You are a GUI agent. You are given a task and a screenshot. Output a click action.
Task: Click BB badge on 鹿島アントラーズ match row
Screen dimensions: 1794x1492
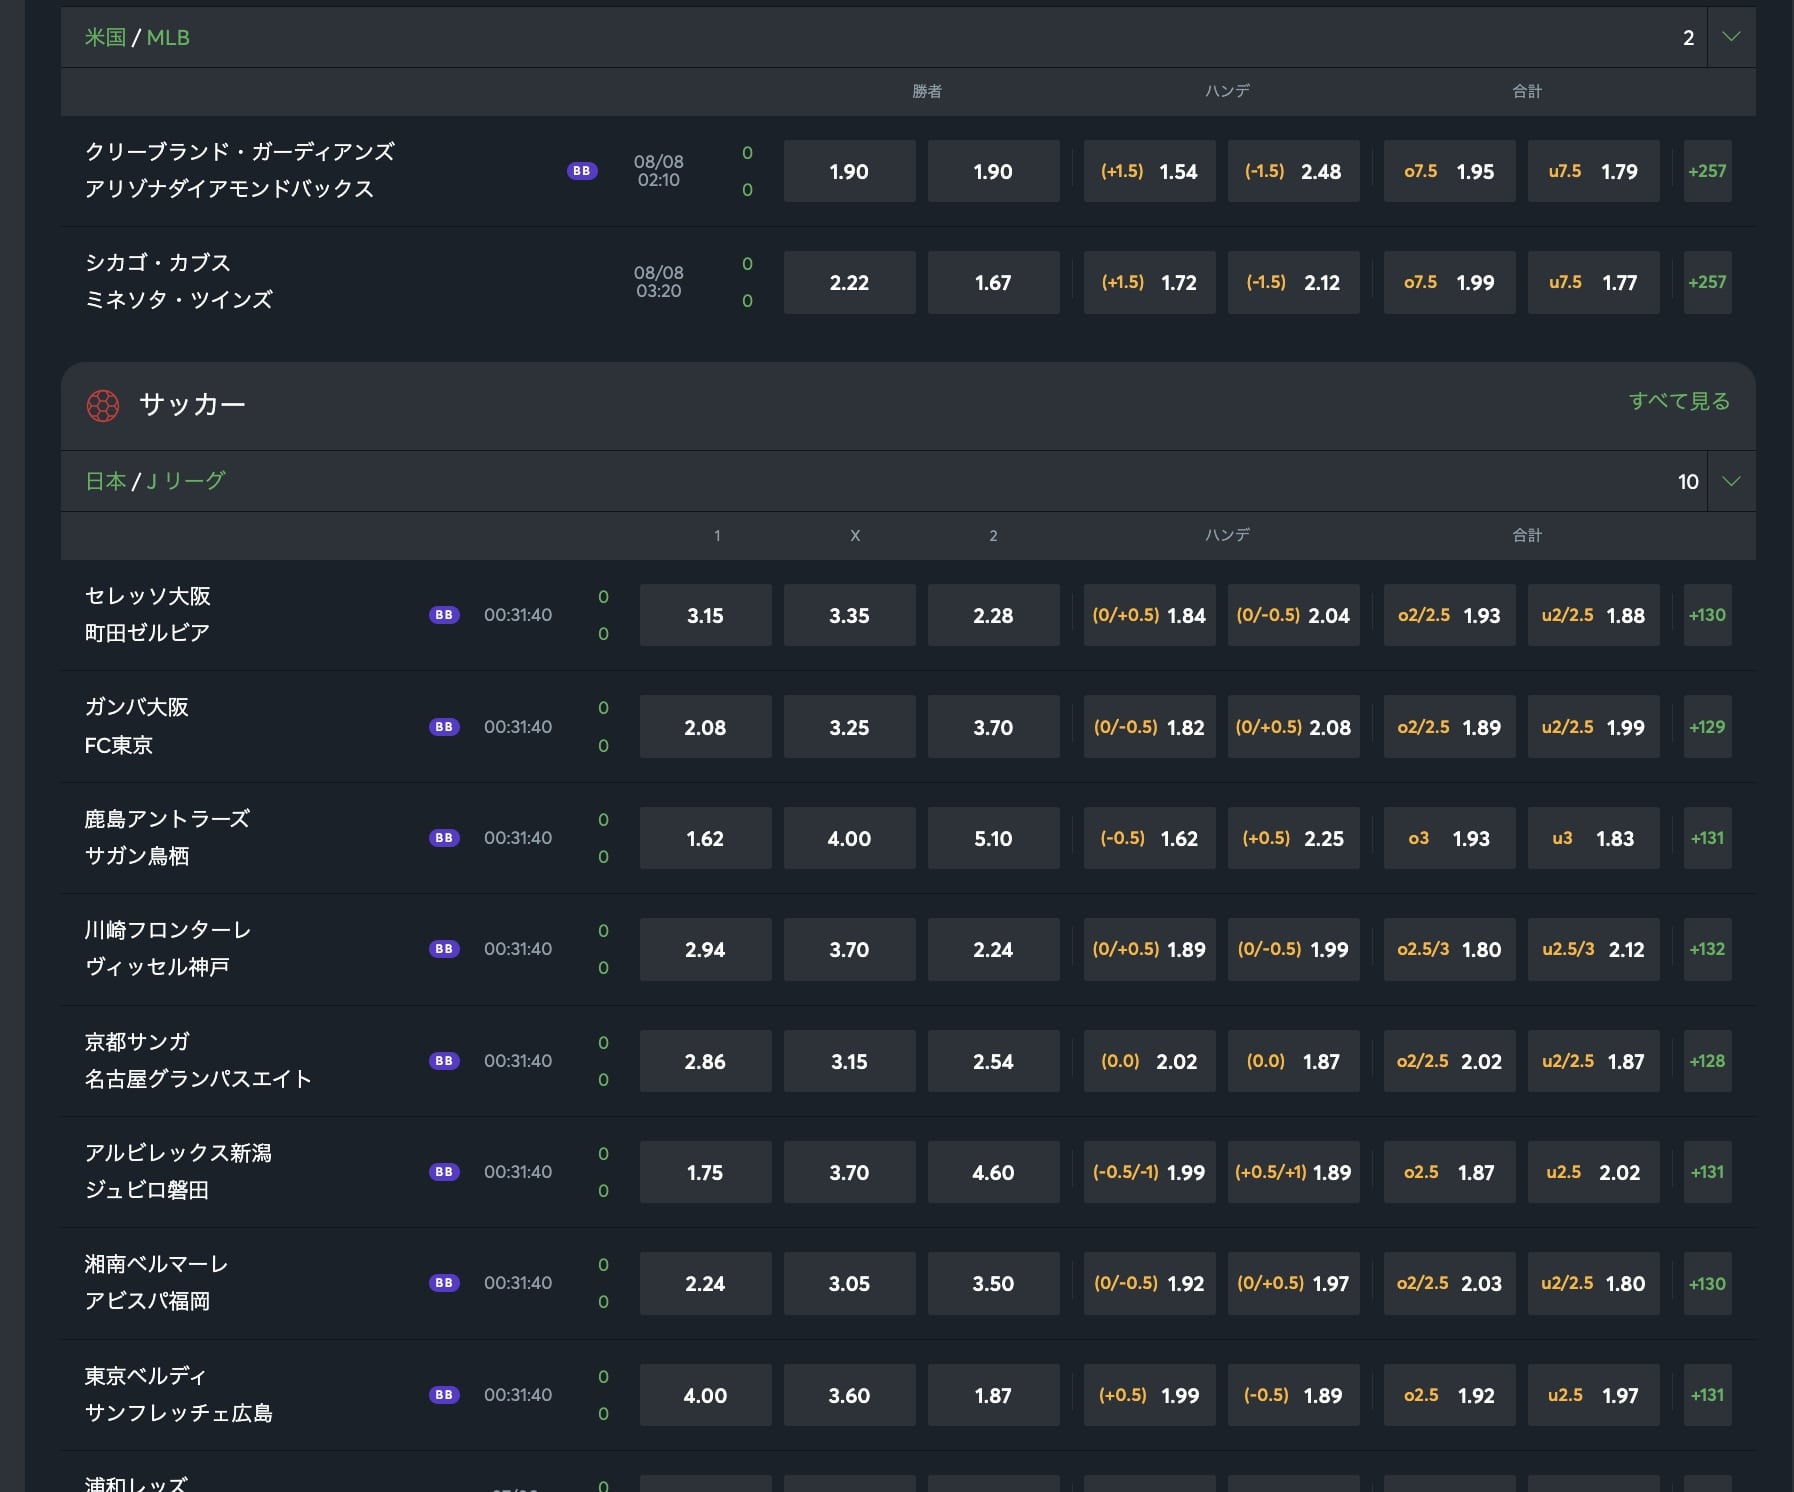click(x=444, y=838)
